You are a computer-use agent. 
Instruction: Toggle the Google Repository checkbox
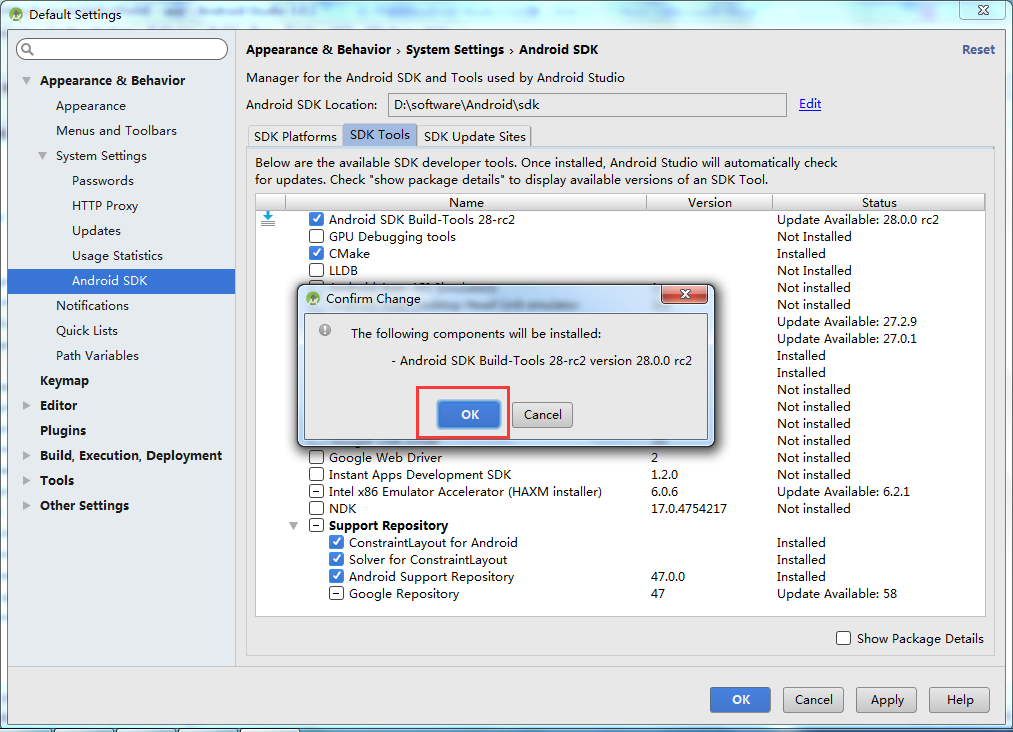coord(337,593)
